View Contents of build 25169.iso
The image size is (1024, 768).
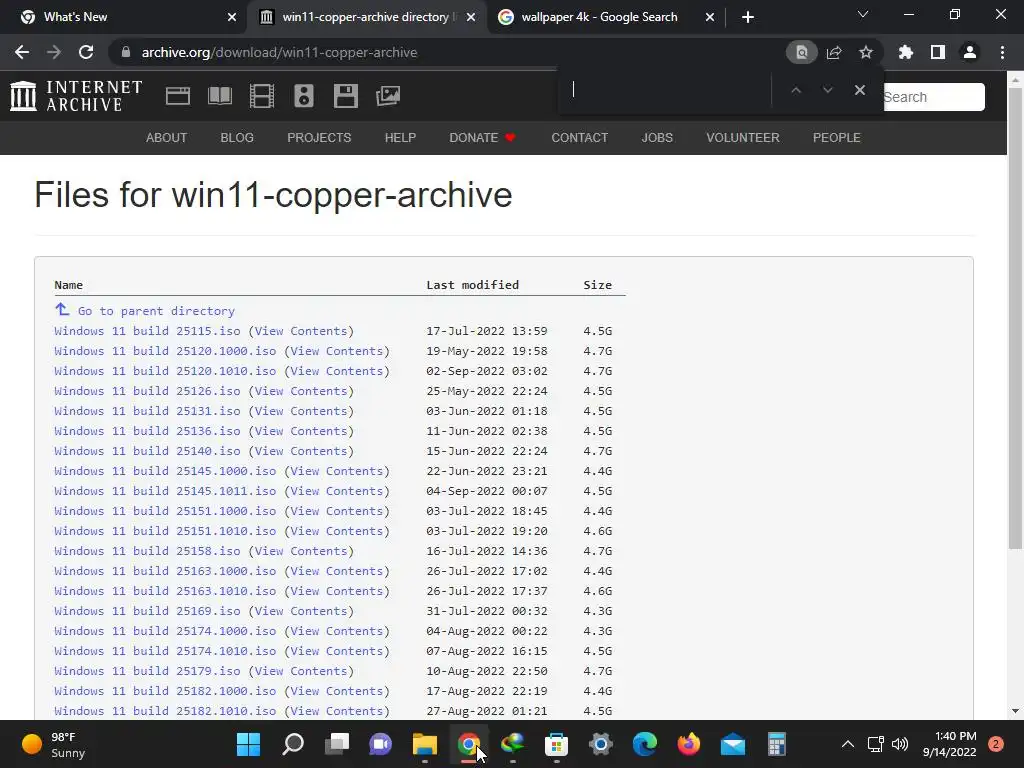coord(301,611)
